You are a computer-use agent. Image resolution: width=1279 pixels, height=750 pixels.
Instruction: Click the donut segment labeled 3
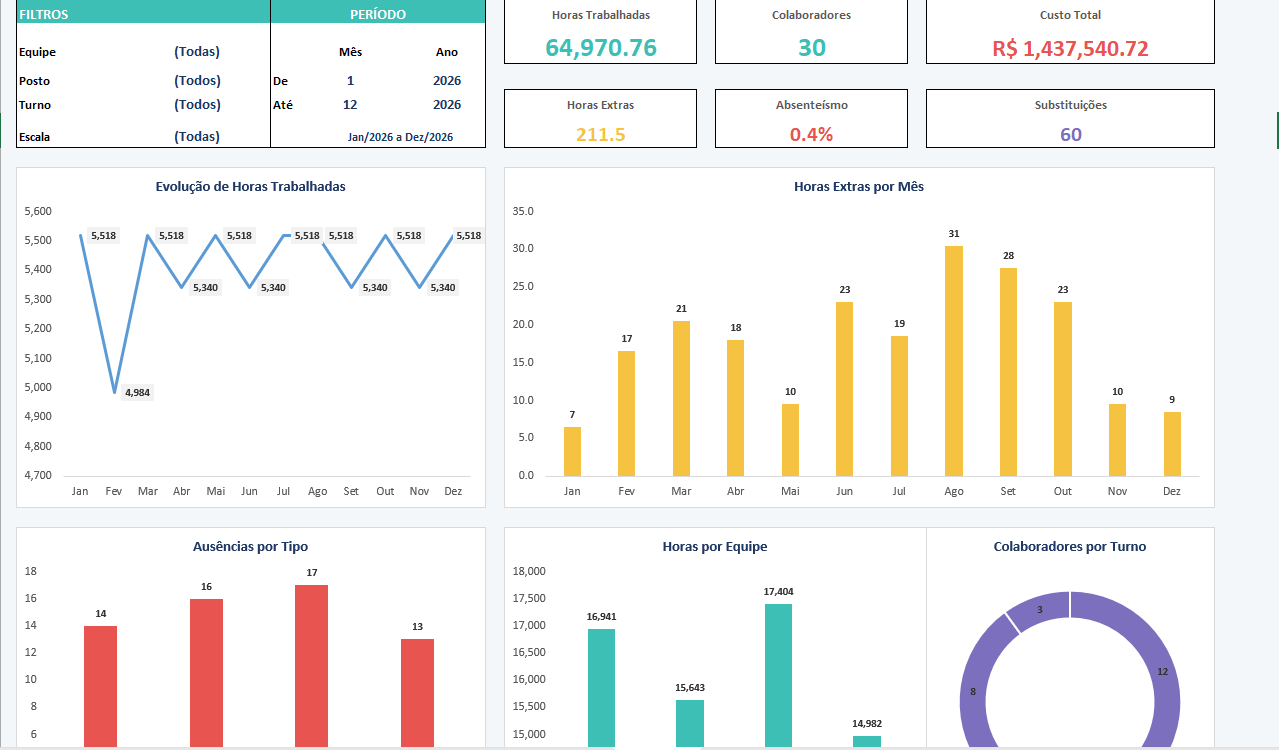pyautogui.click(x=1040, y=609)
